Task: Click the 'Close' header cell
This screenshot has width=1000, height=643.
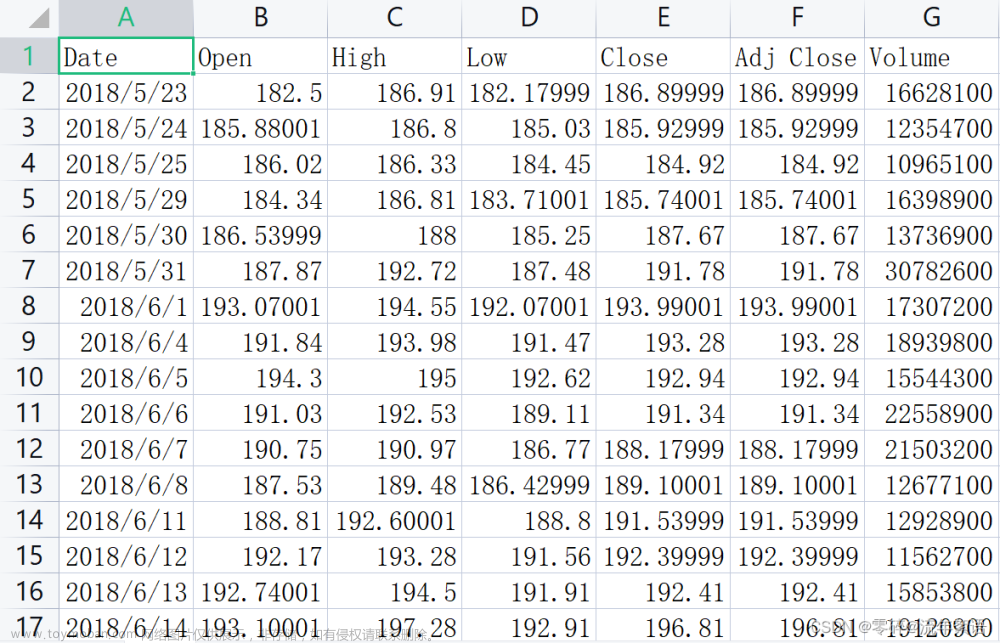Action: pos(663,56)
